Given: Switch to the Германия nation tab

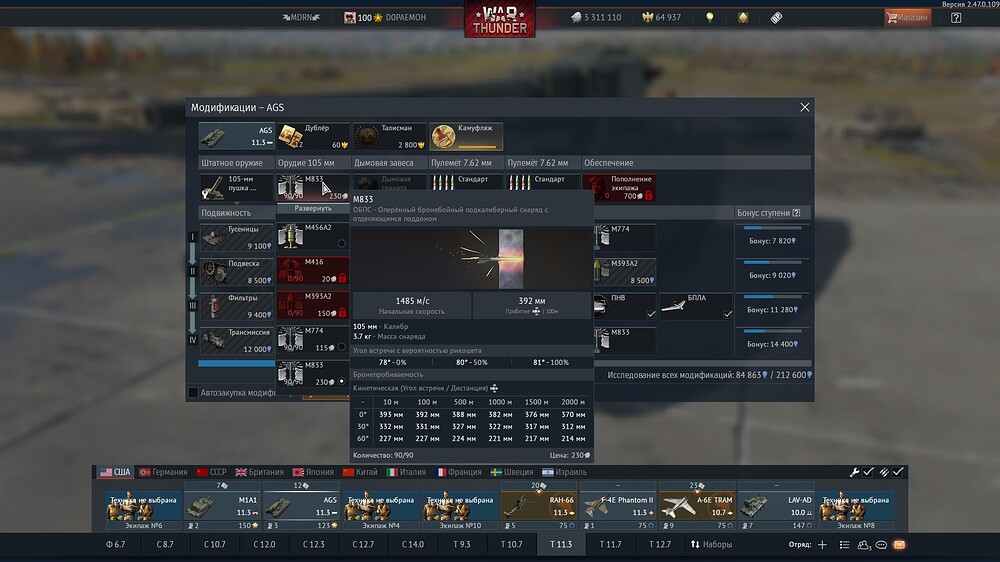Looking at the screenshot, I should click(163, 472).
